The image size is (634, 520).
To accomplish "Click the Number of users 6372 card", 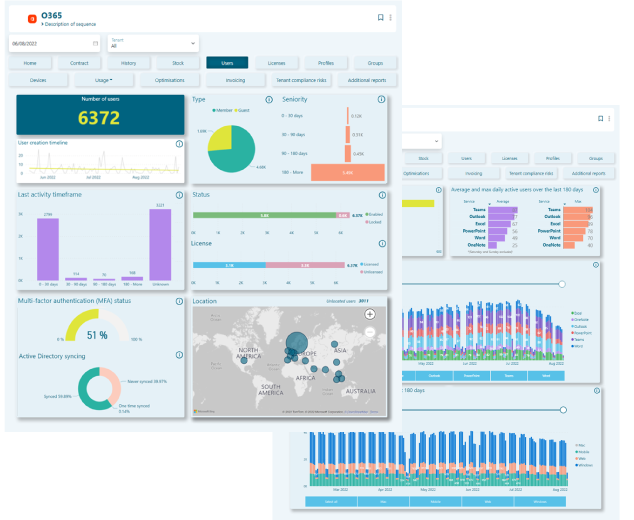I will (100, 115).
